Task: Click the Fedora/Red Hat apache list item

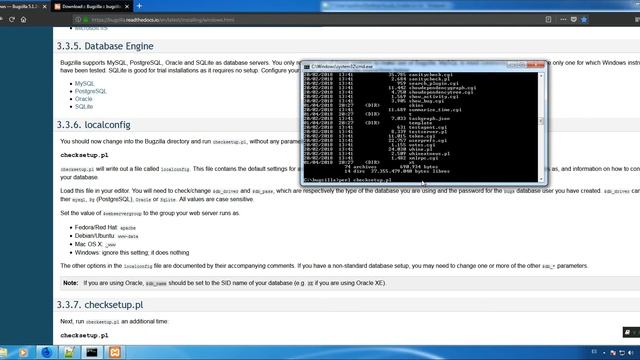Action: [x=105, y=227]
